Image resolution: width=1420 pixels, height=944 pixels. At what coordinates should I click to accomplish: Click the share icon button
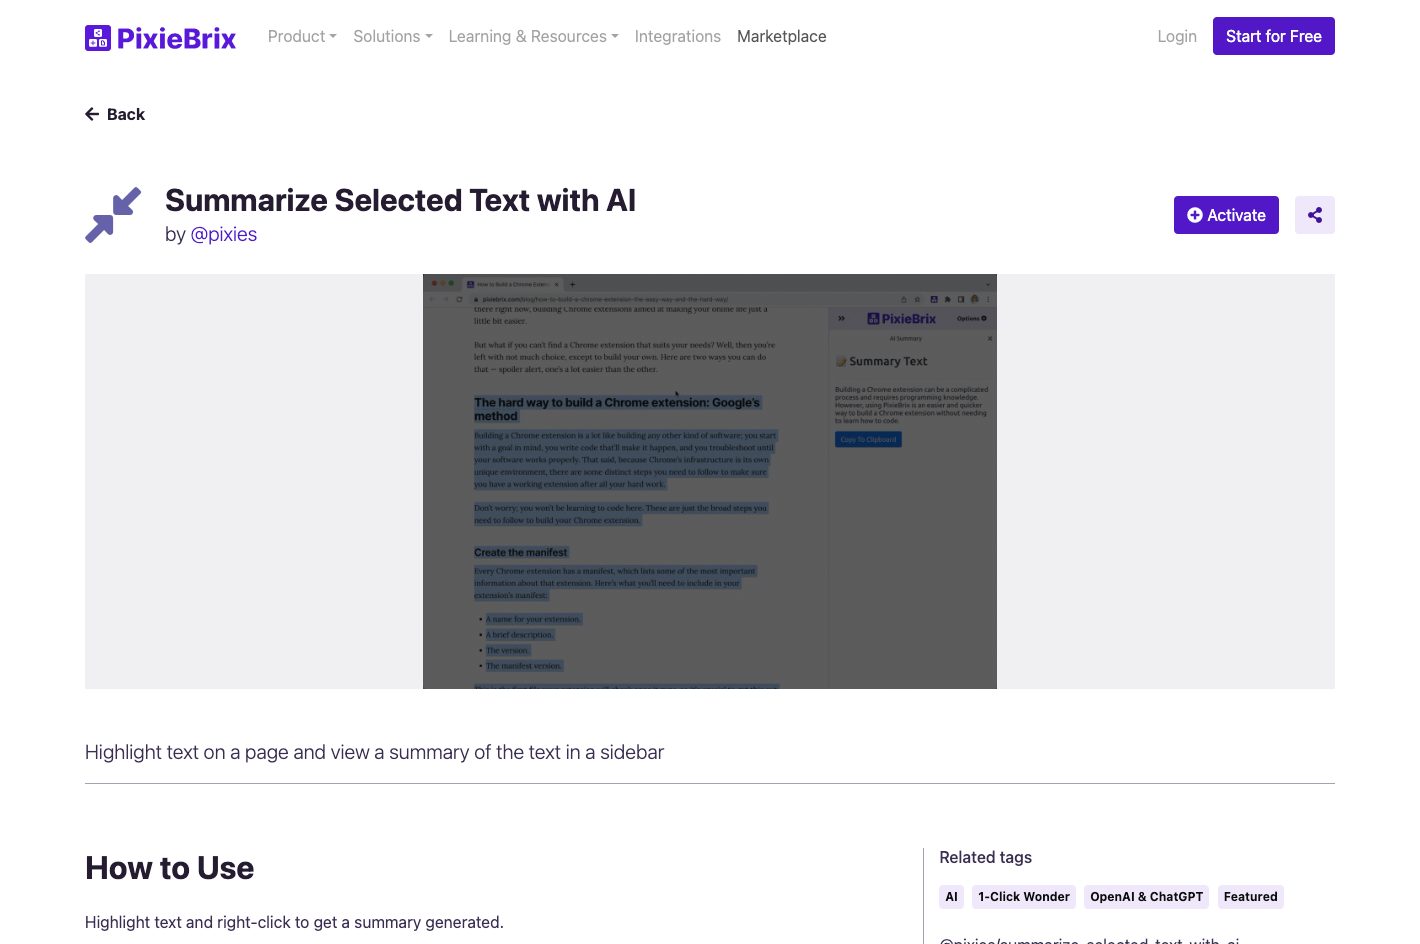click(x=1314, y=215)
